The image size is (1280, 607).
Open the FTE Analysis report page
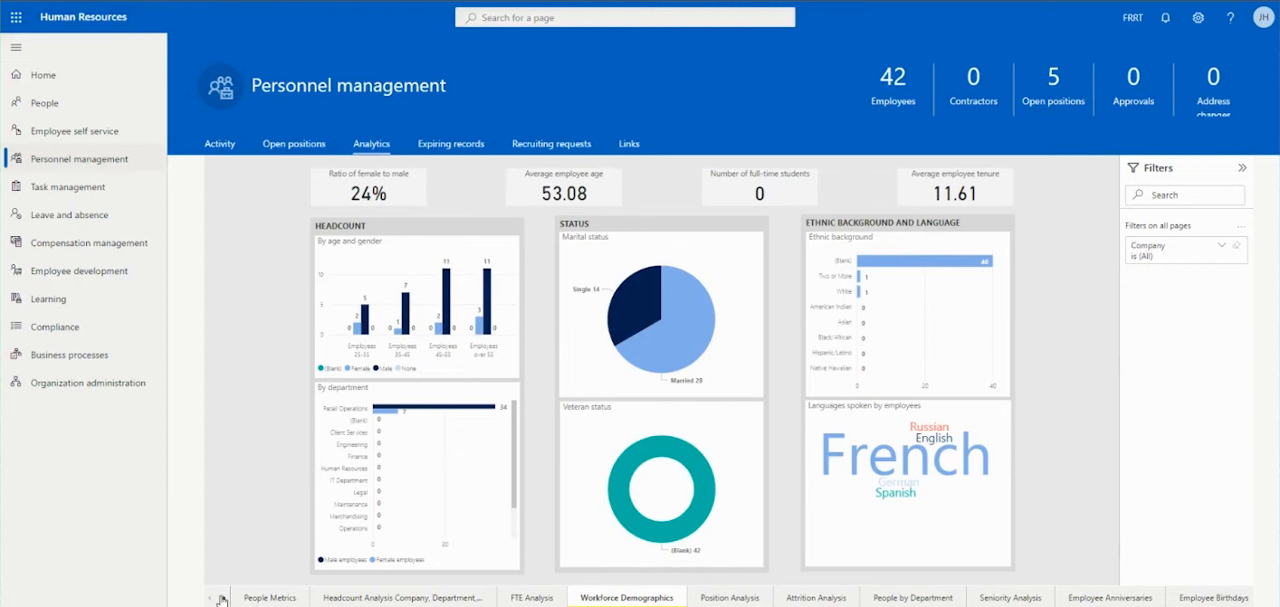click(x=532, y=598)
